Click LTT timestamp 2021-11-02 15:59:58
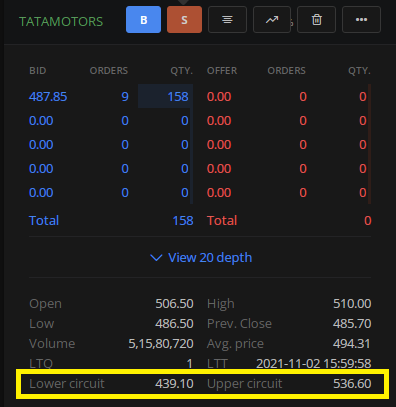 tap(314, 363)
